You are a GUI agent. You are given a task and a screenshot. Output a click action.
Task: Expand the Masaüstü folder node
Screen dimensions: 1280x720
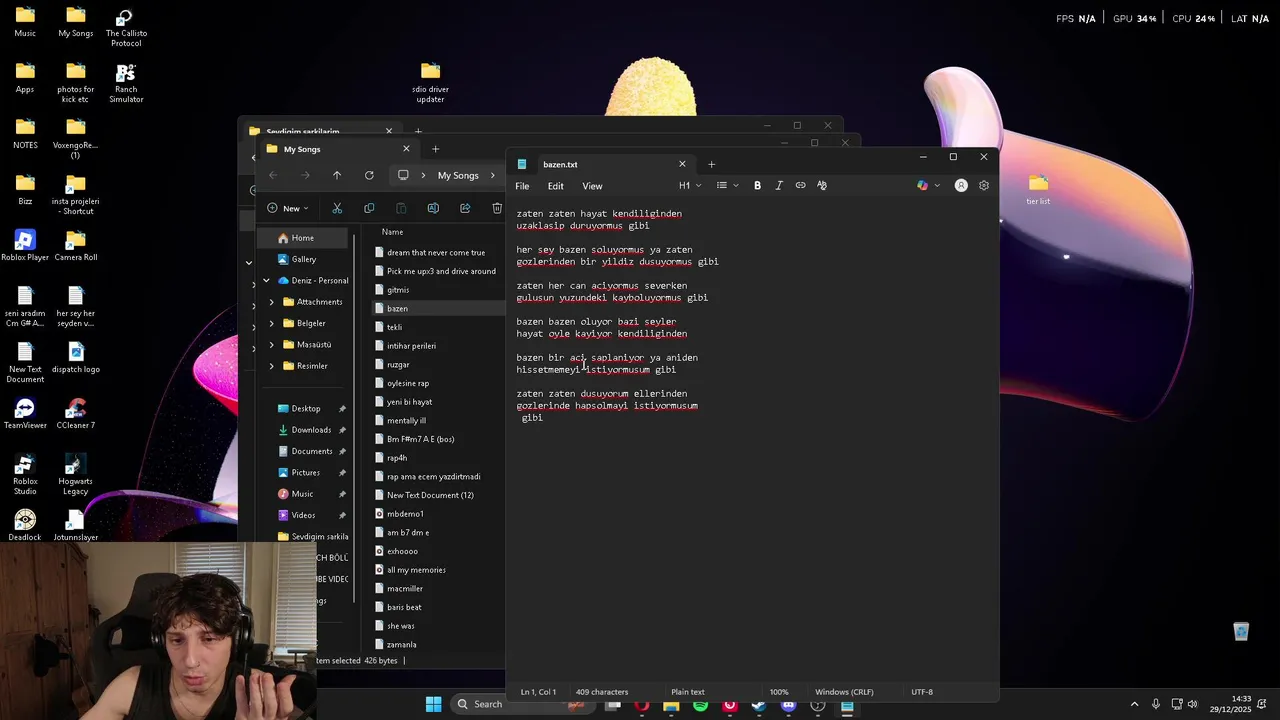[272, 345]
